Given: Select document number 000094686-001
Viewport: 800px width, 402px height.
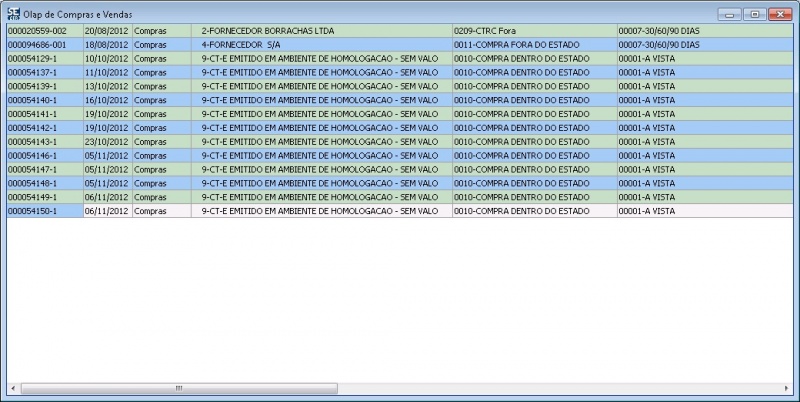Looking at the screenshot, I should click(44, 45).
